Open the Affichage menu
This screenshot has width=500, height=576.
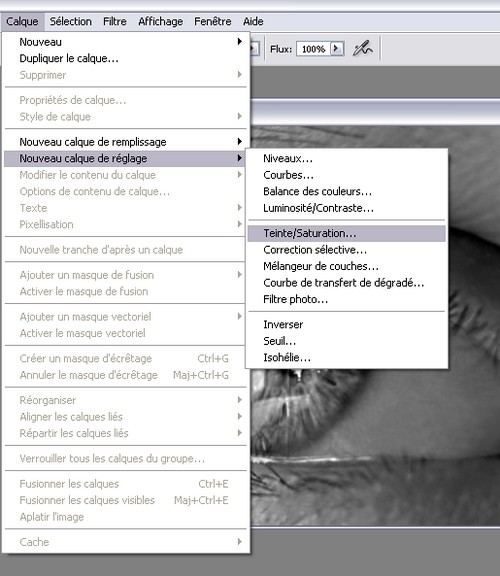click(161, 22)
